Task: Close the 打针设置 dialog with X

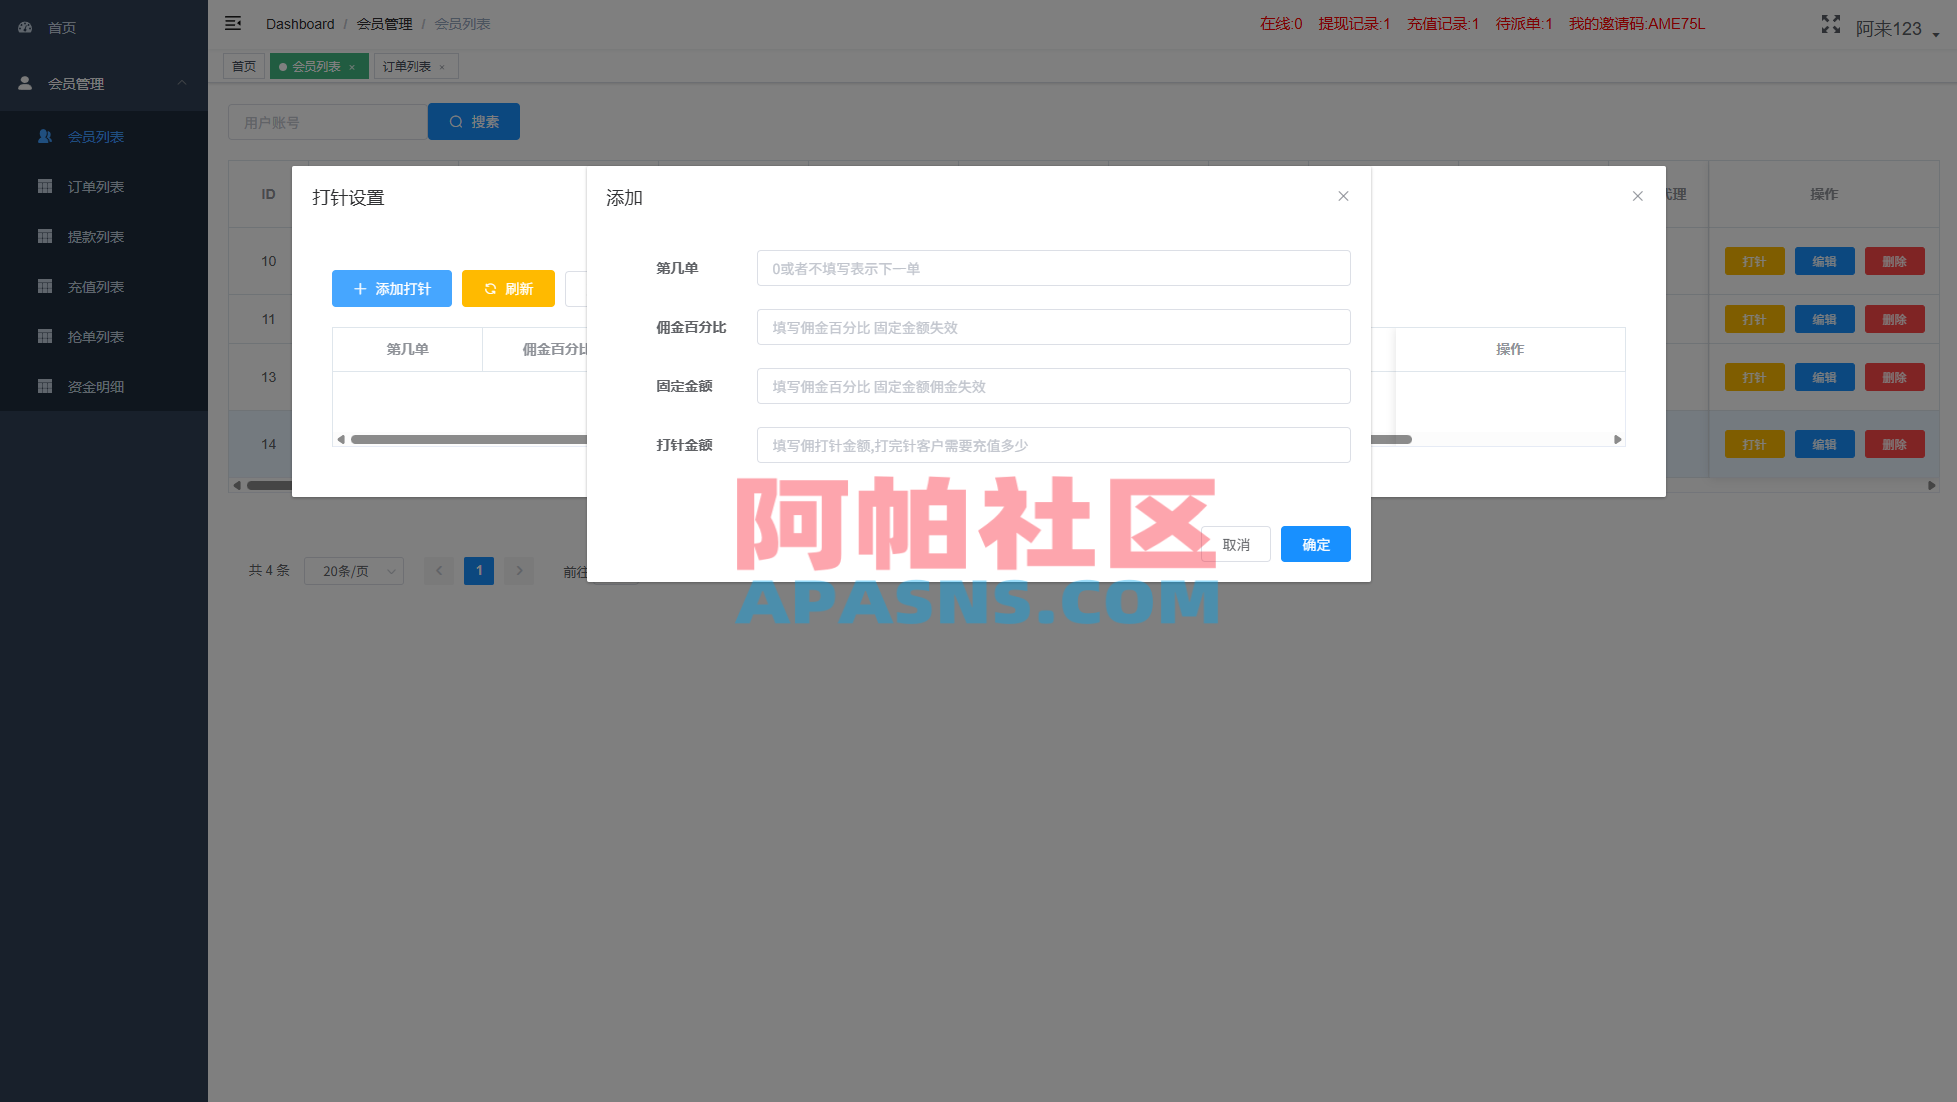Action: (1637, 196)
